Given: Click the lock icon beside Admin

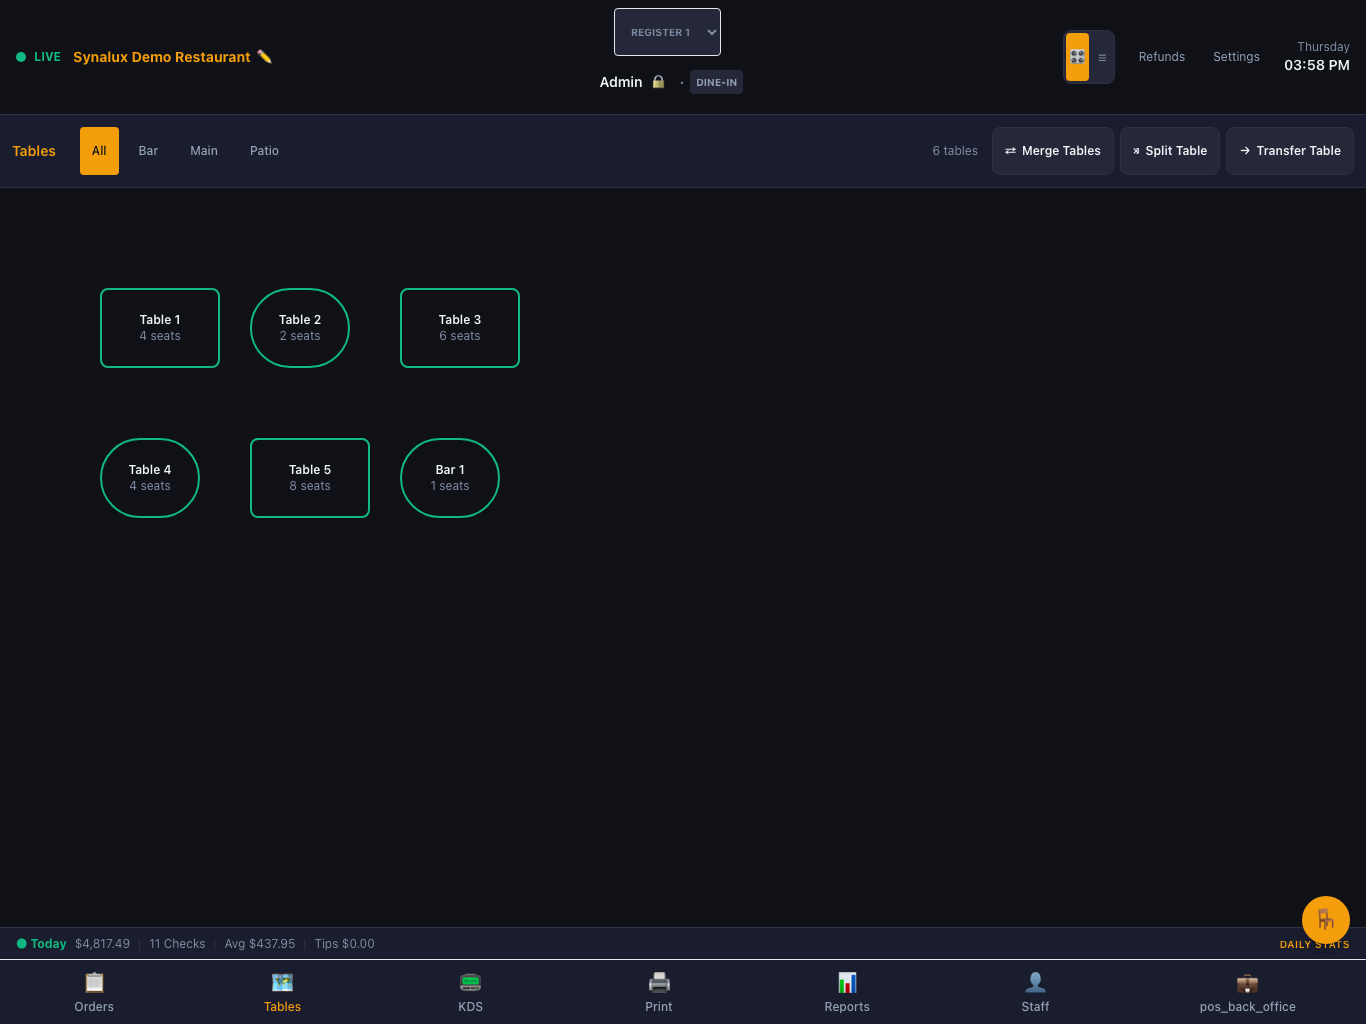Looking at the screenshot, I should point(658,82).
